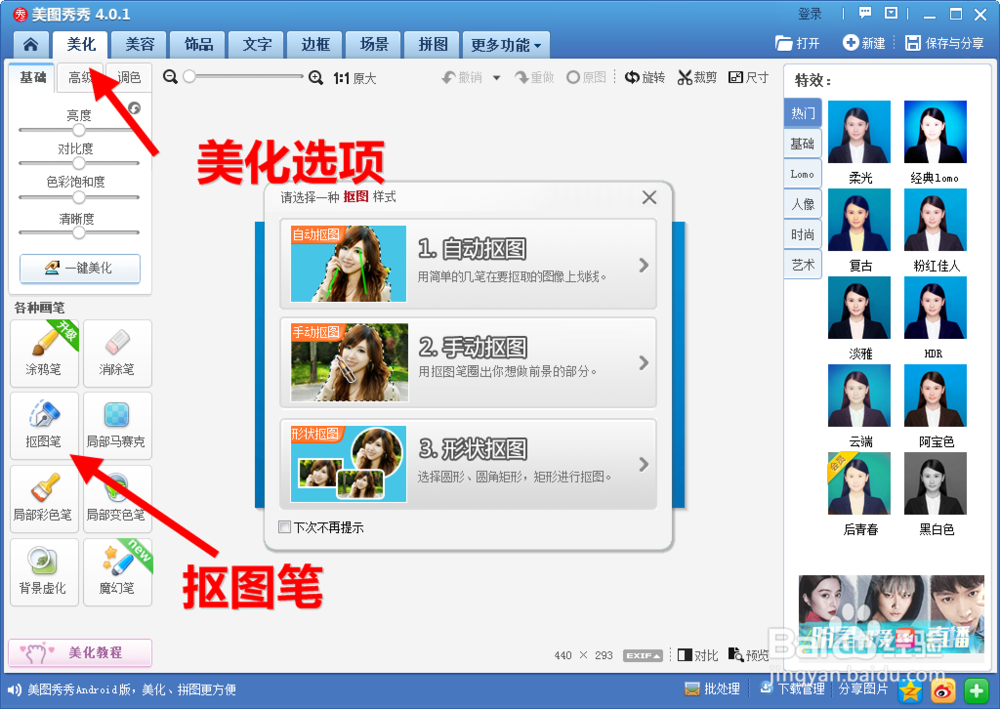The width and height of the screenshot is (1000, 709).
Task: Click the EXIF info badge
Action: coord(643,655)
